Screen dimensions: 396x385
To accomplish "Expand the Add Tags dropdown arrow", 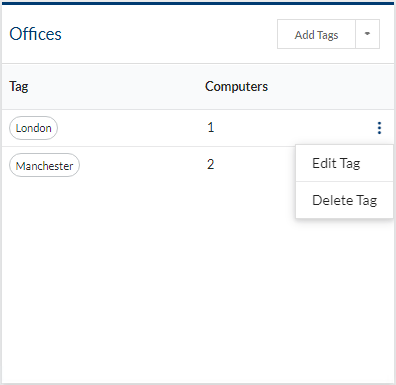I will point(367,34).
